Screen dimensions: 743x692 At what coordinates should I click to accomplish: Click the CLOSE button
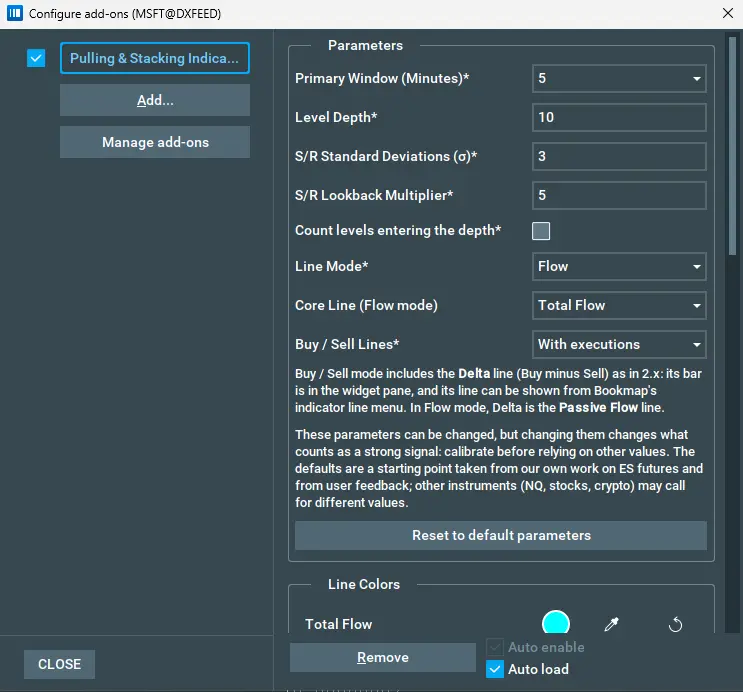[60, 664]
